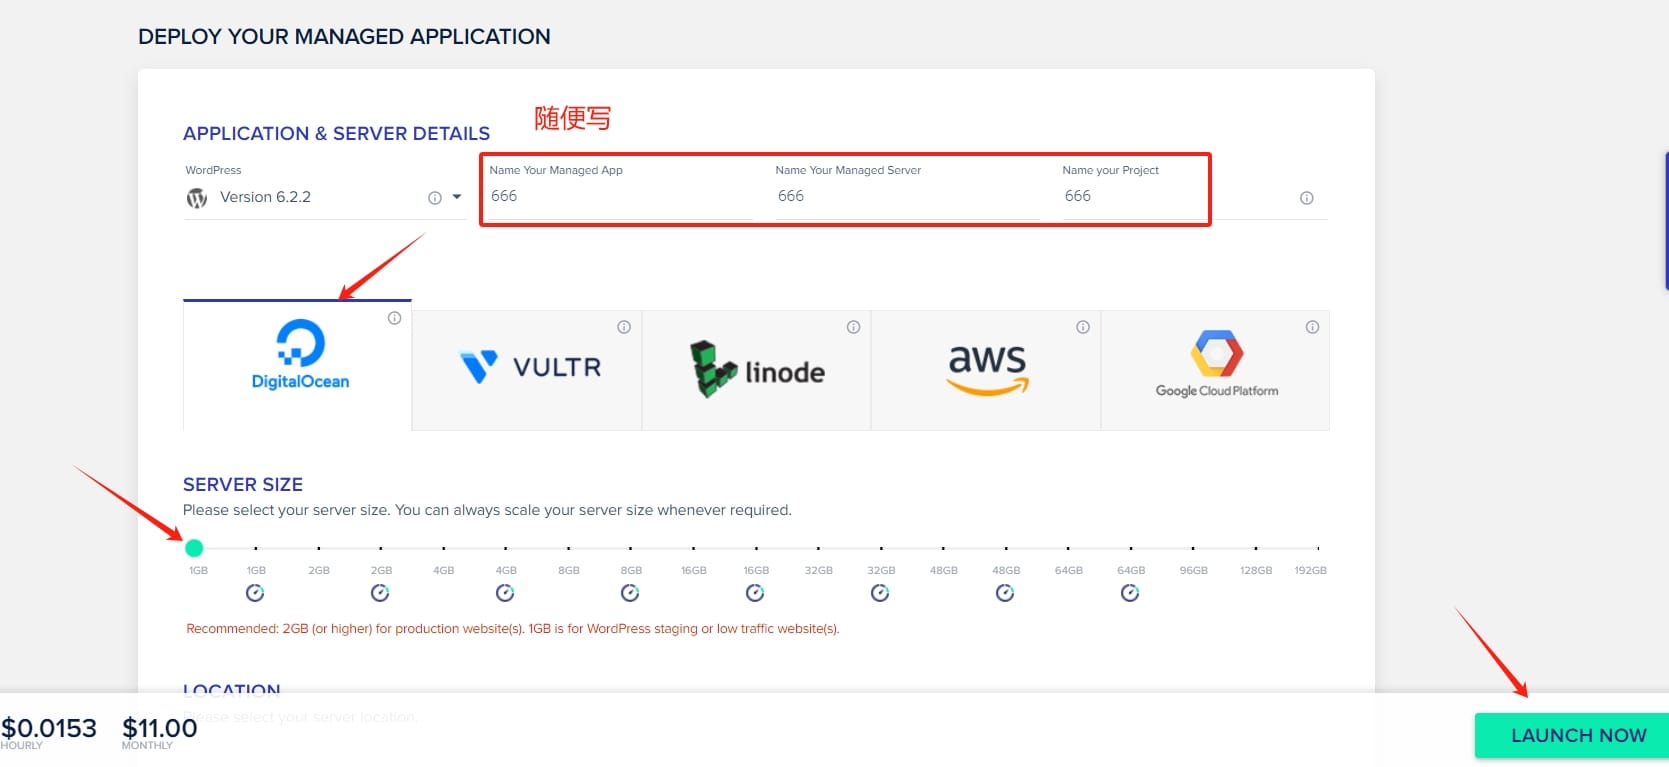Set server size slider to 96GB
Screen dimensions: 1669x767
pos(1193,548)
